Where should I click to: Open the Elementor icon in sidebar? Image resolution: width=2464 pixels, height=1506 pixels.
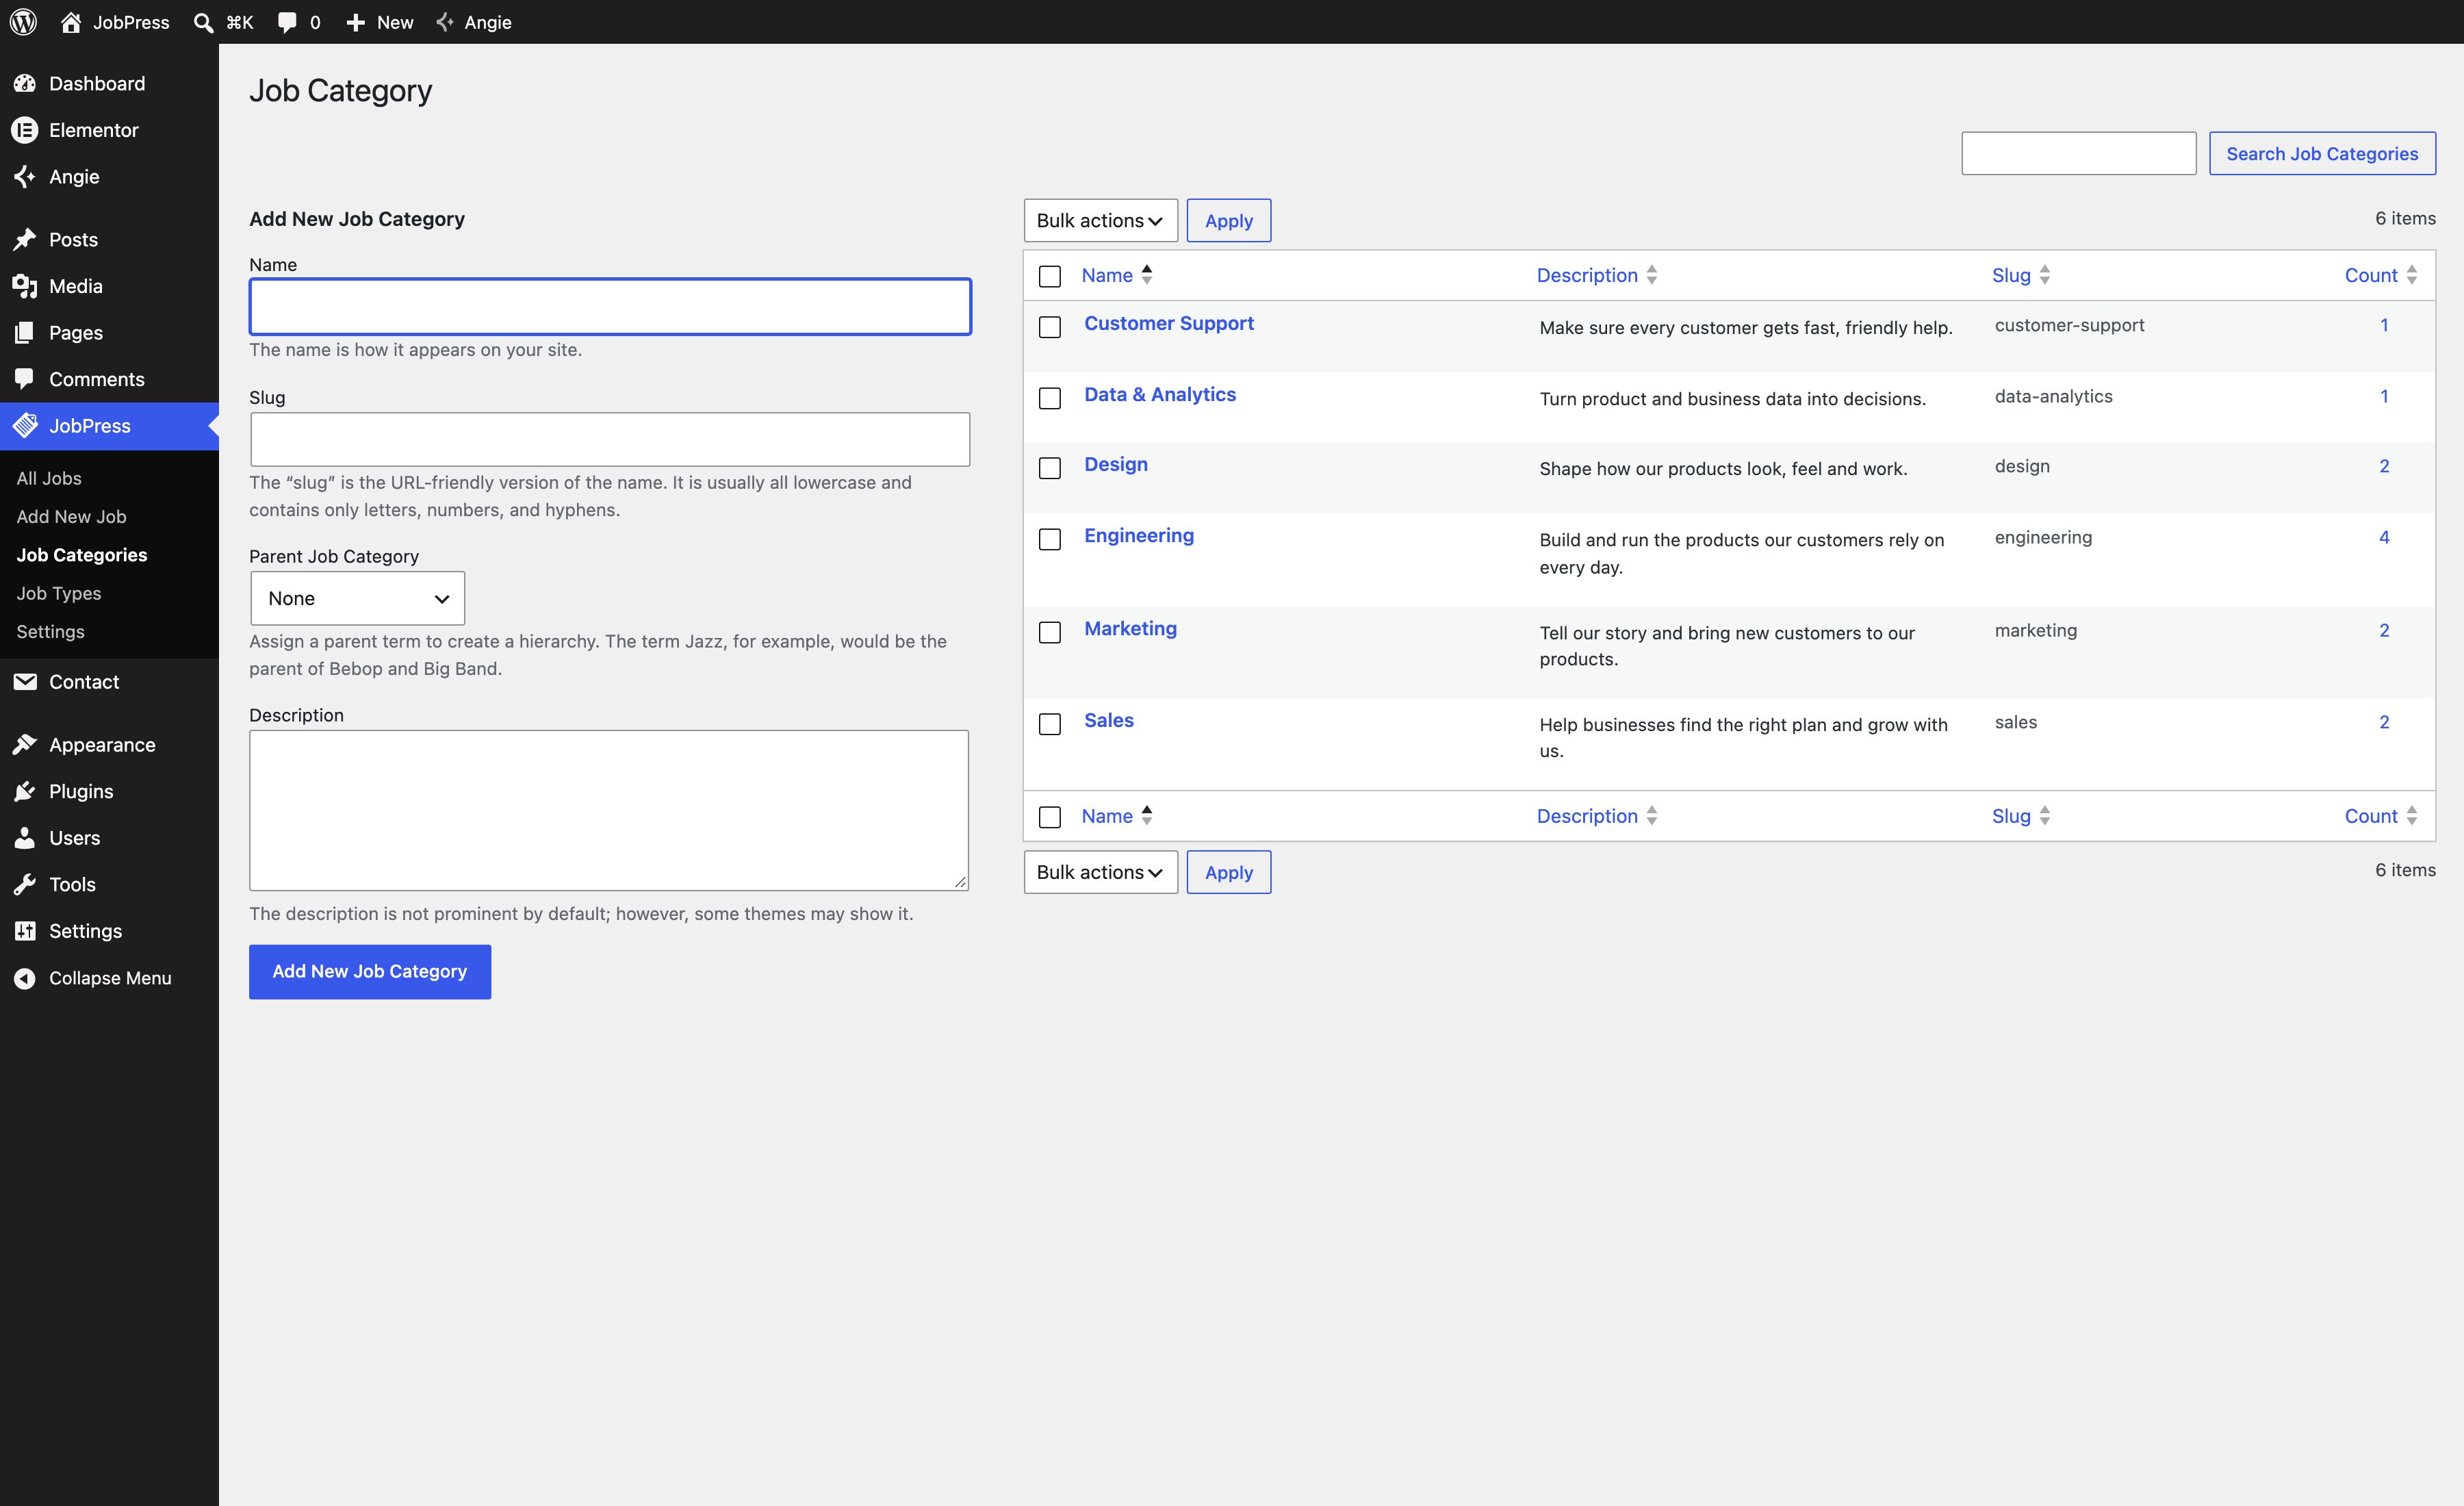click(25, 130)
